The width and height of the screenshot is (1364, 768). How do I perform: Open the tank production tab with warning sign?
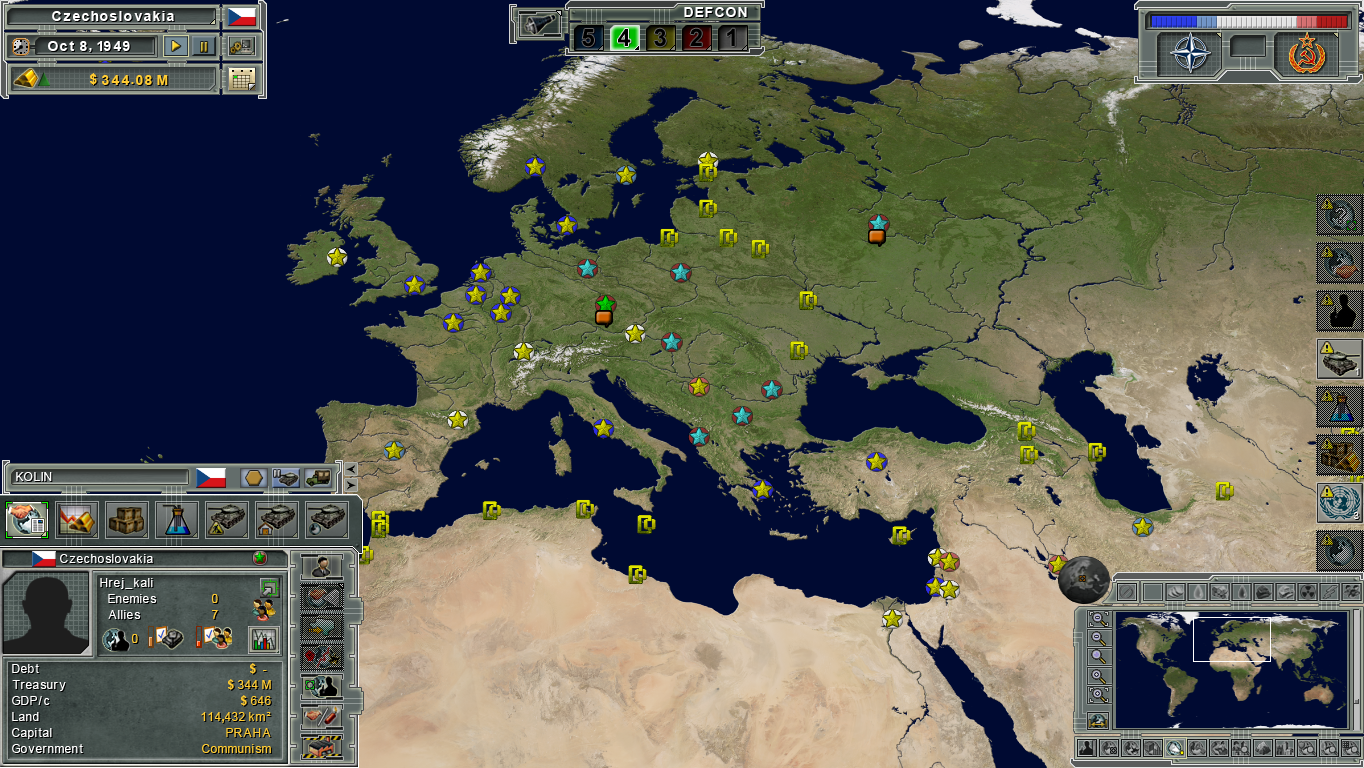[227, 519]
